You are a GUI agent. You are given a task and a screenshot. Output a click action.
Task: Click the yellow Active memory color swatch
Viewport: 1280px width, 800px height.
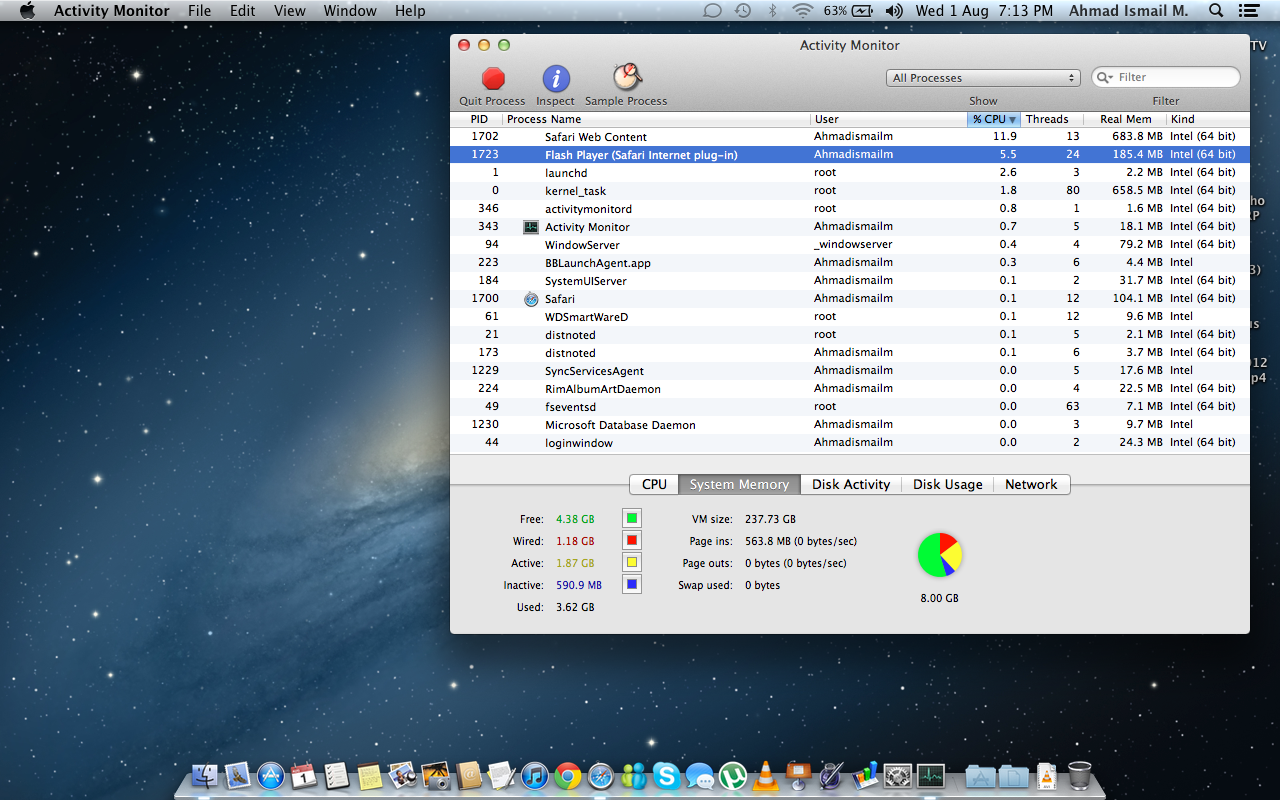click(632, 562)
